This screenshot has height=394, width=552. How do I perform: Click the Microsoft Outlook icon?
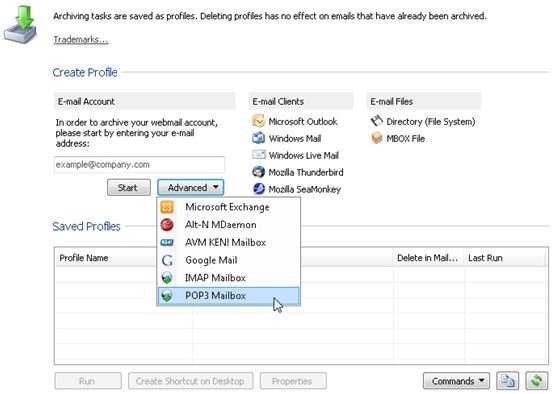[x=258, y=121]
